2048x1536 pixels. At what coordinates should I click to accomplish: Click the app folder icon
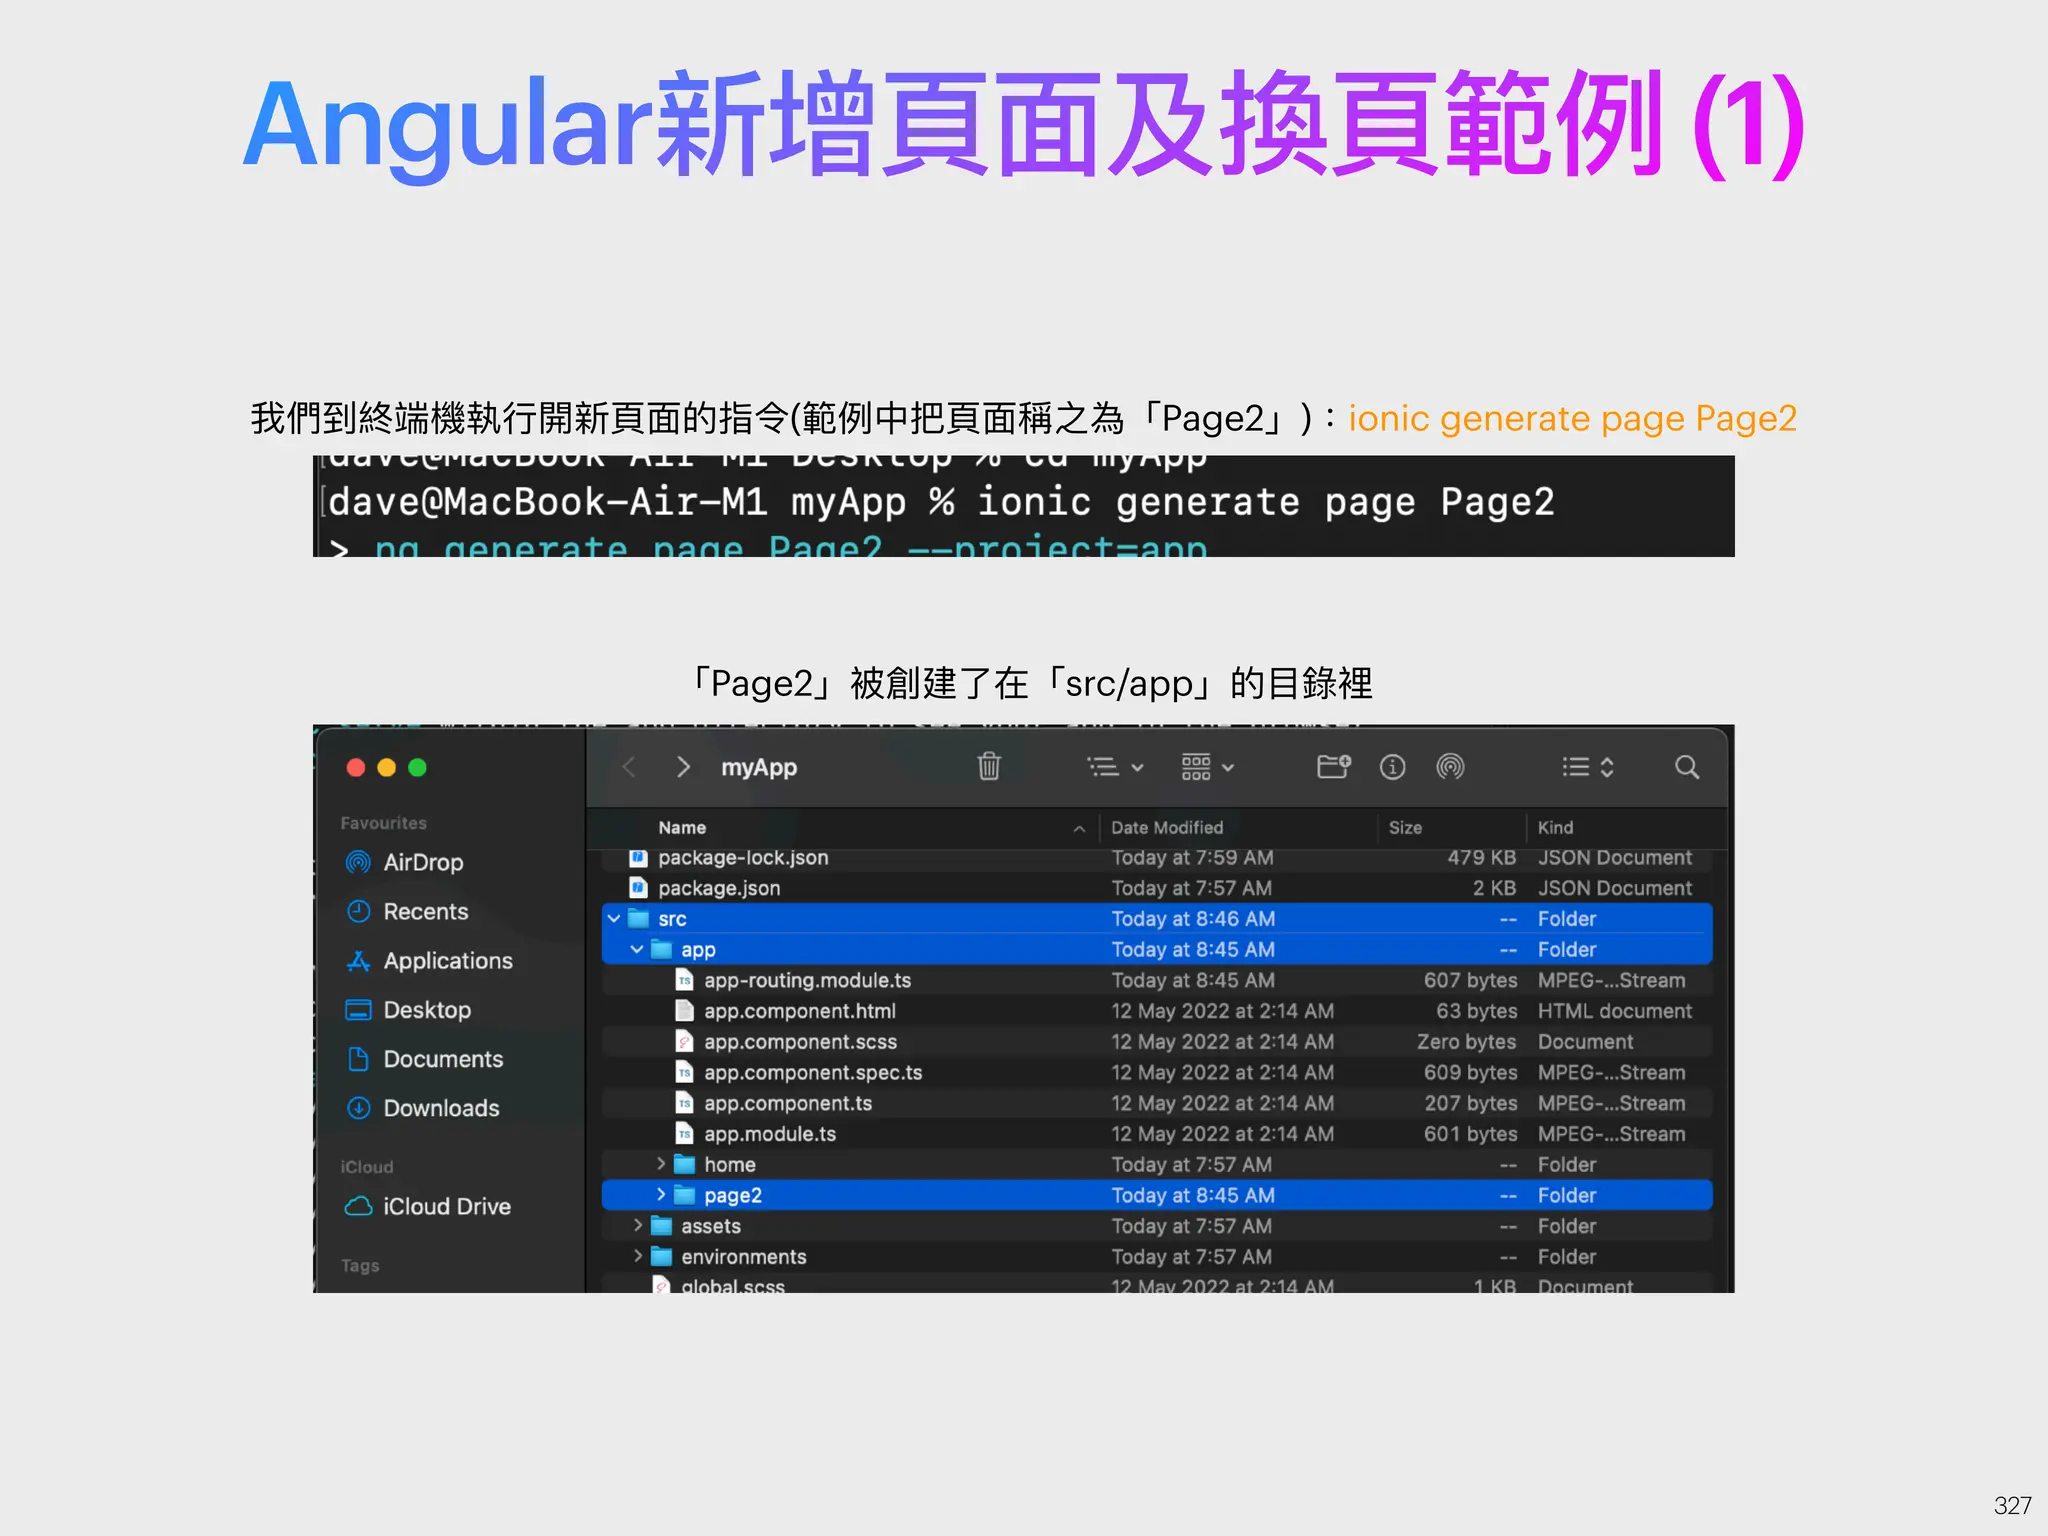pyautogui.click(x=661, y=949)
